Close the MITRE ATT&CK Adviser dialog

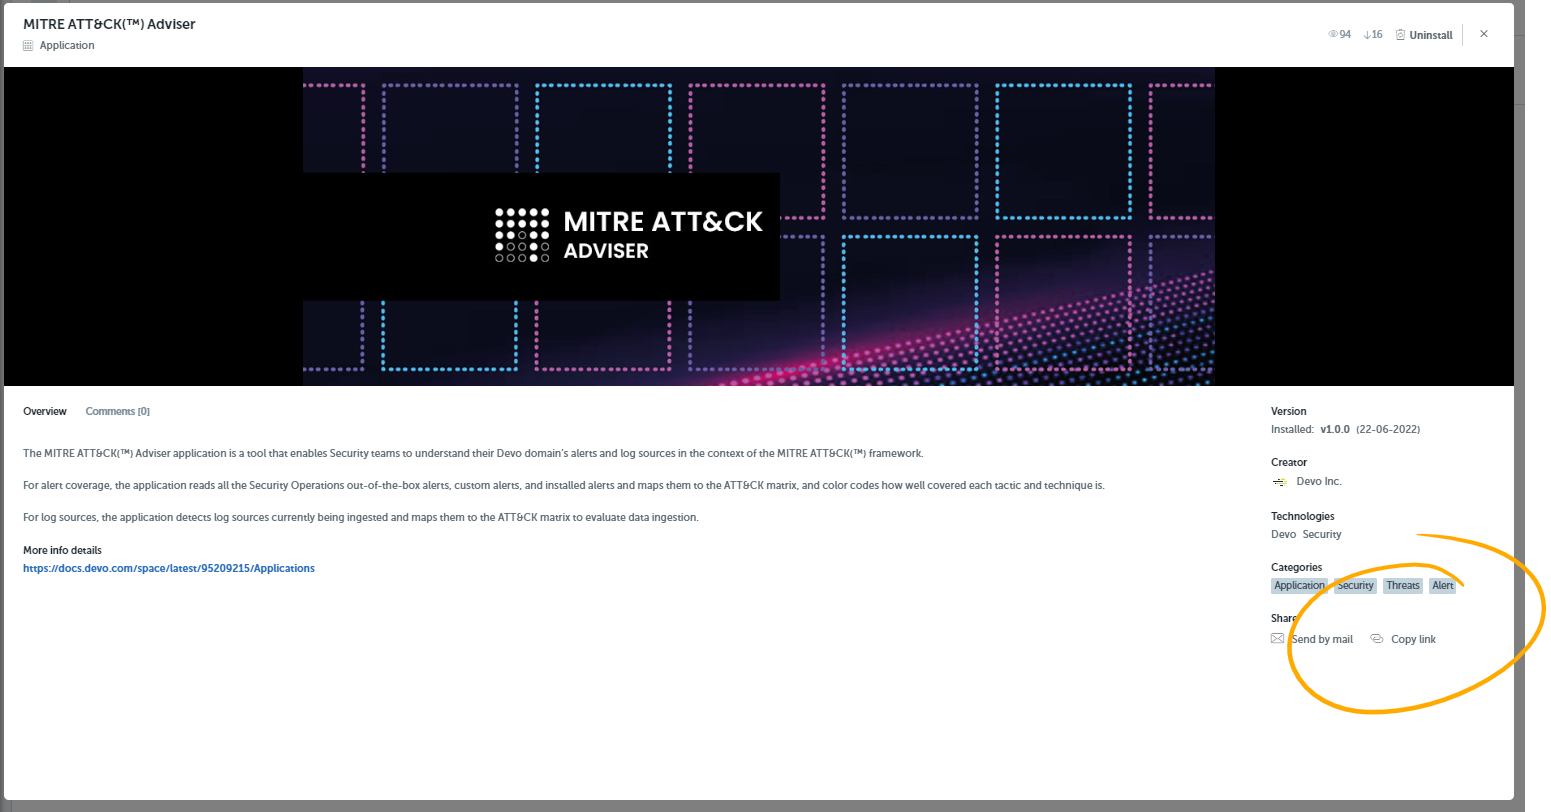(x=1484, y=34)
